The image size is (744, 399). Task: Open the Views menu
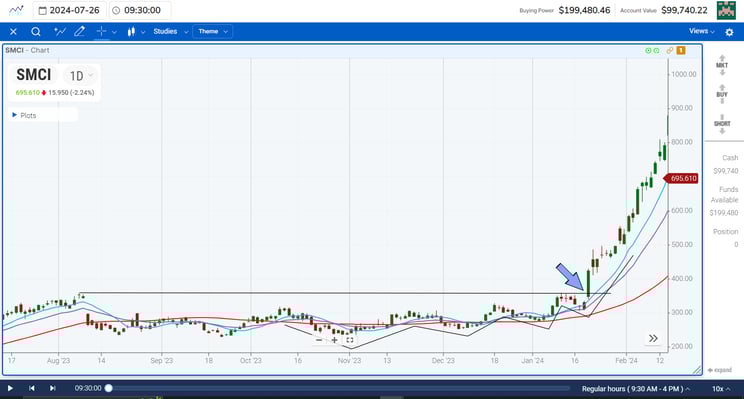tap(702, 31)
